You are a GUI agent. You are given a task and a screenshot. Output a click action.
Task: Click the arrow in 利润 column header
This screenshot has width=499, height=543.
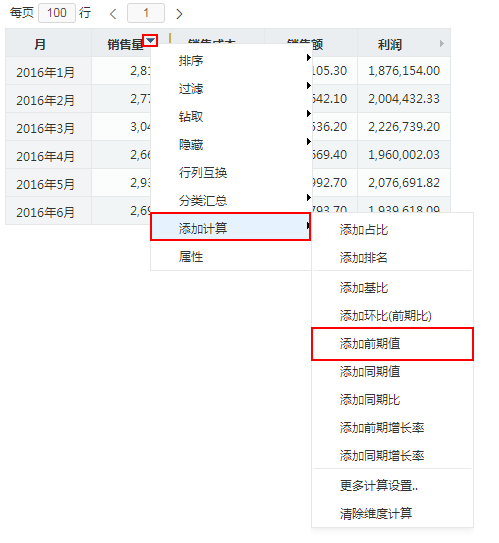pyautogui.click(x=442, y=44)
